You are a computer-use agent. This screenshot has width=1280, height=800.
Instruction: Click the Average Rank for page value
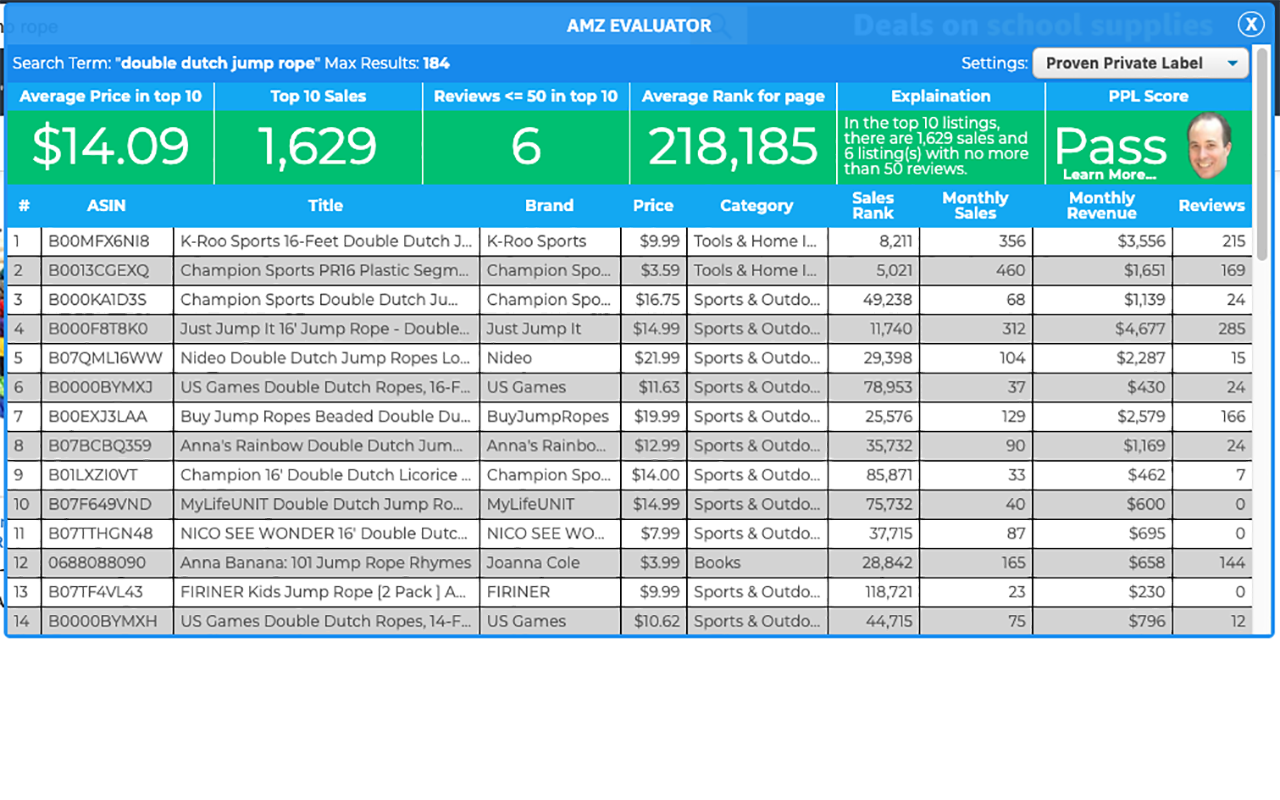coord(733,146)
